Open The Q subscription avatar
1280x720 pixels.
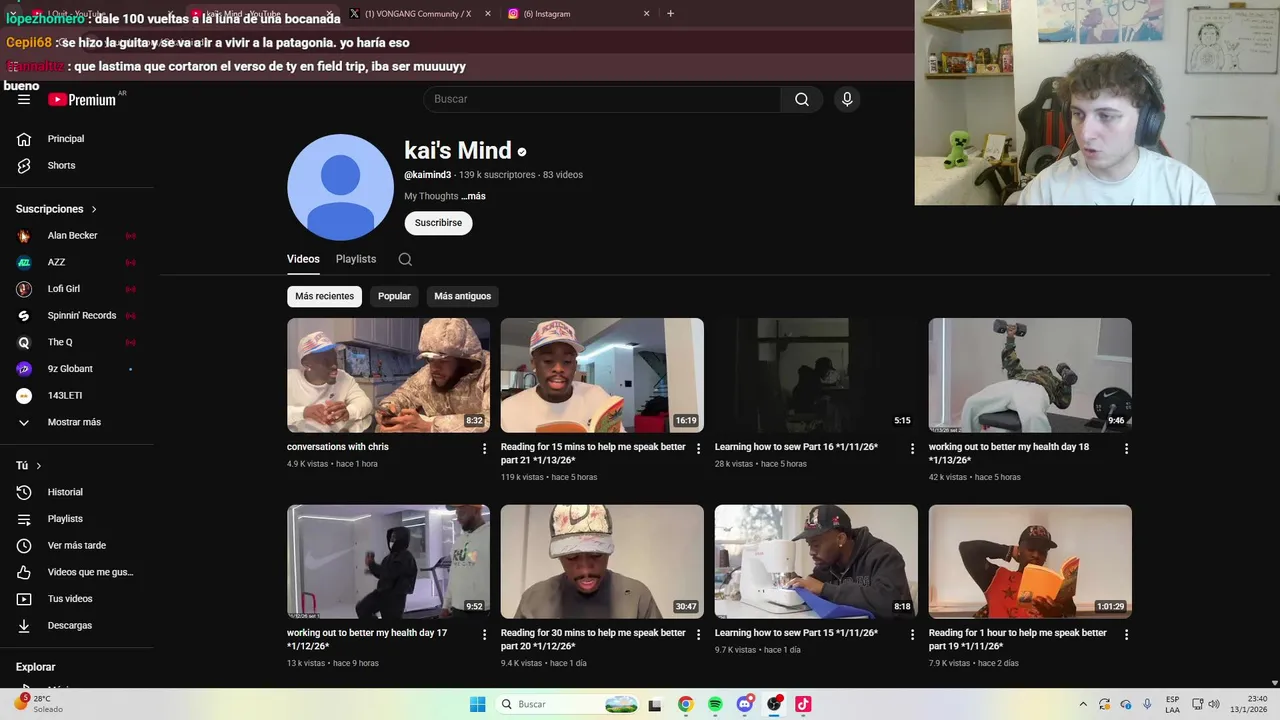point(24,342)
